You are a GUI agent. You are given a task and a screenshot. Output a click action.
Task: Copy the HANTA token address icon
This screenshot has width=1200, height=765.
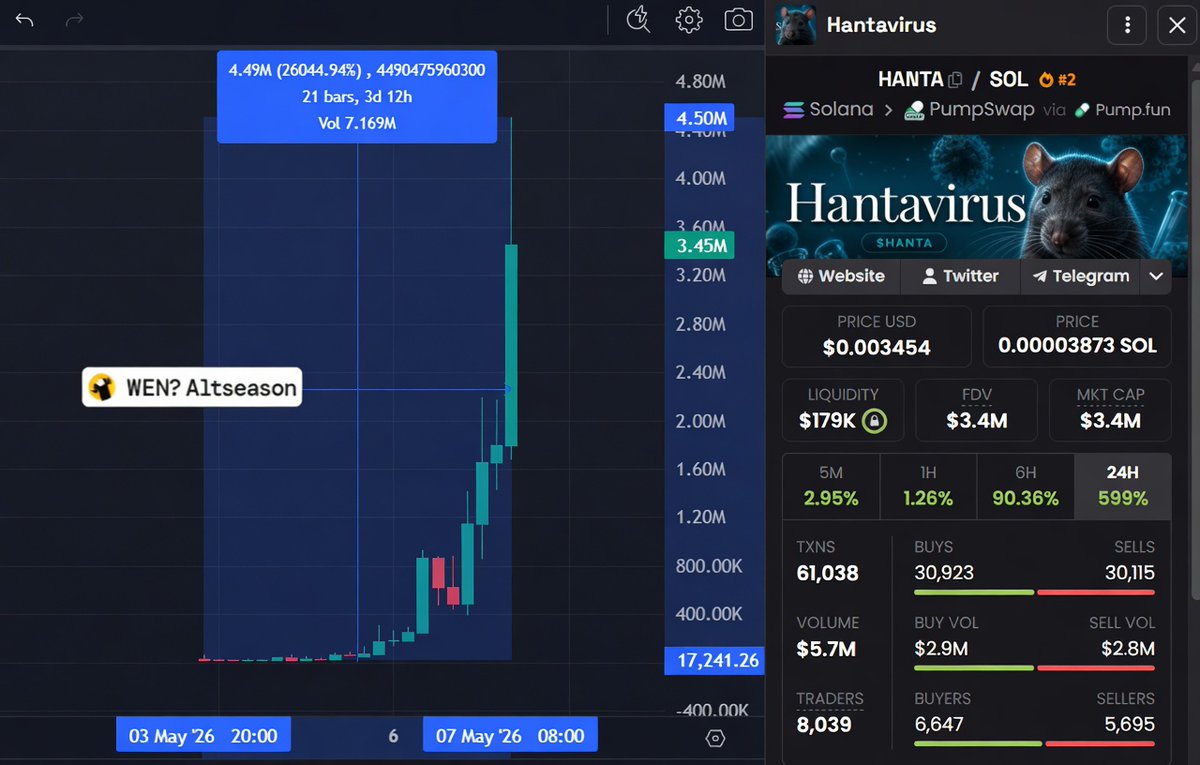955,79
